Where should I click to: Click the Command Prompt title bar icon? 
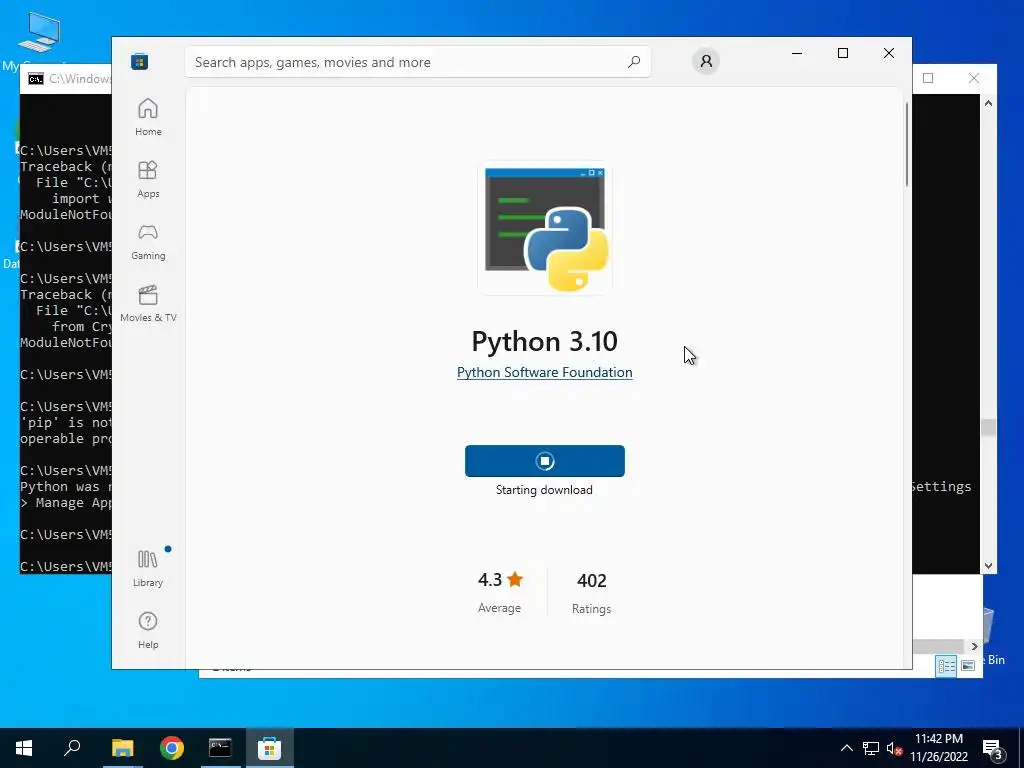click(36, 79)
